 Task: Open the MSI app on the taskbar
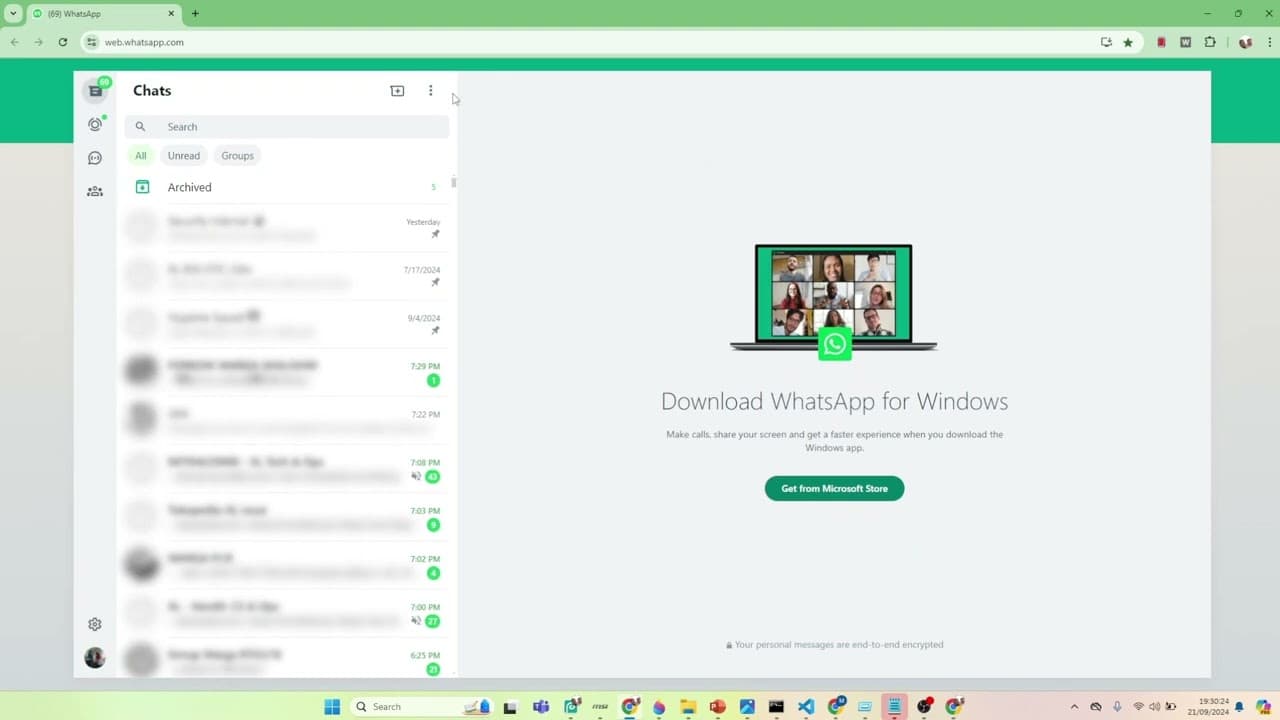[x=601, y=707]
